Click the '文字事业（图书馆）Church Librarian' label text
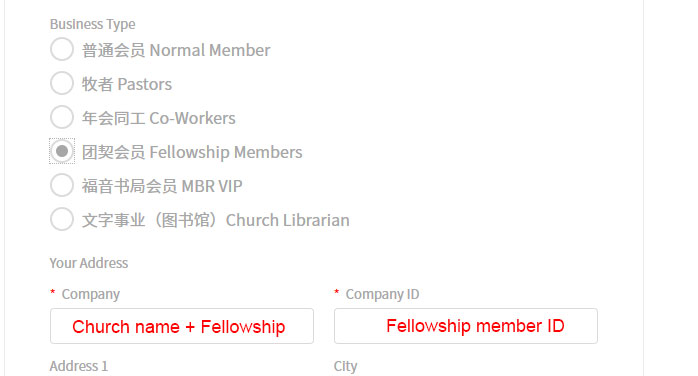The height and width of the screenshot is (376, 698). pos(215,220)
